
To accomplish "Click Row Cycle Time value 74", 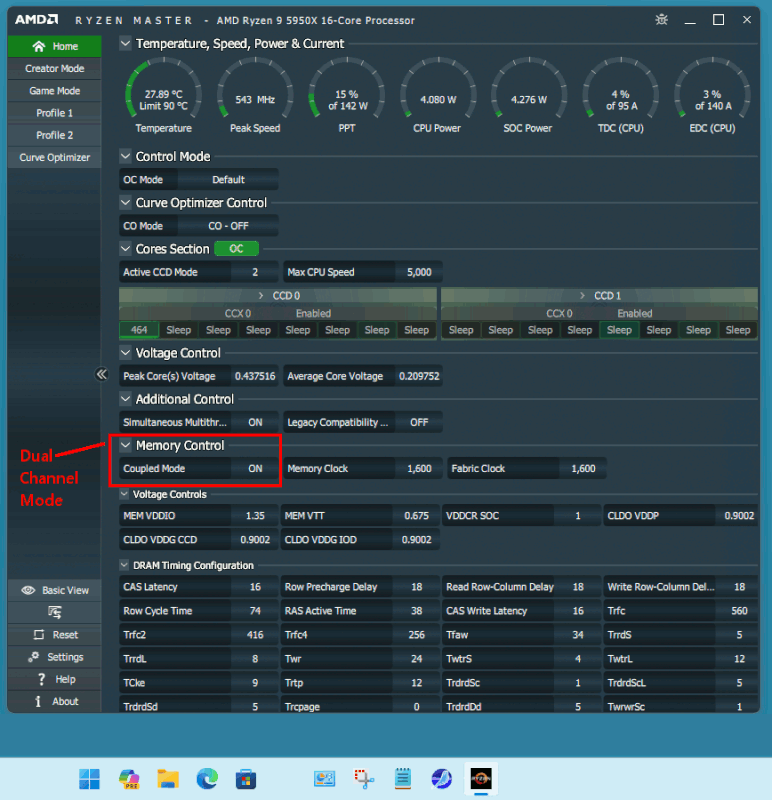I will click(x=255, y=611).
